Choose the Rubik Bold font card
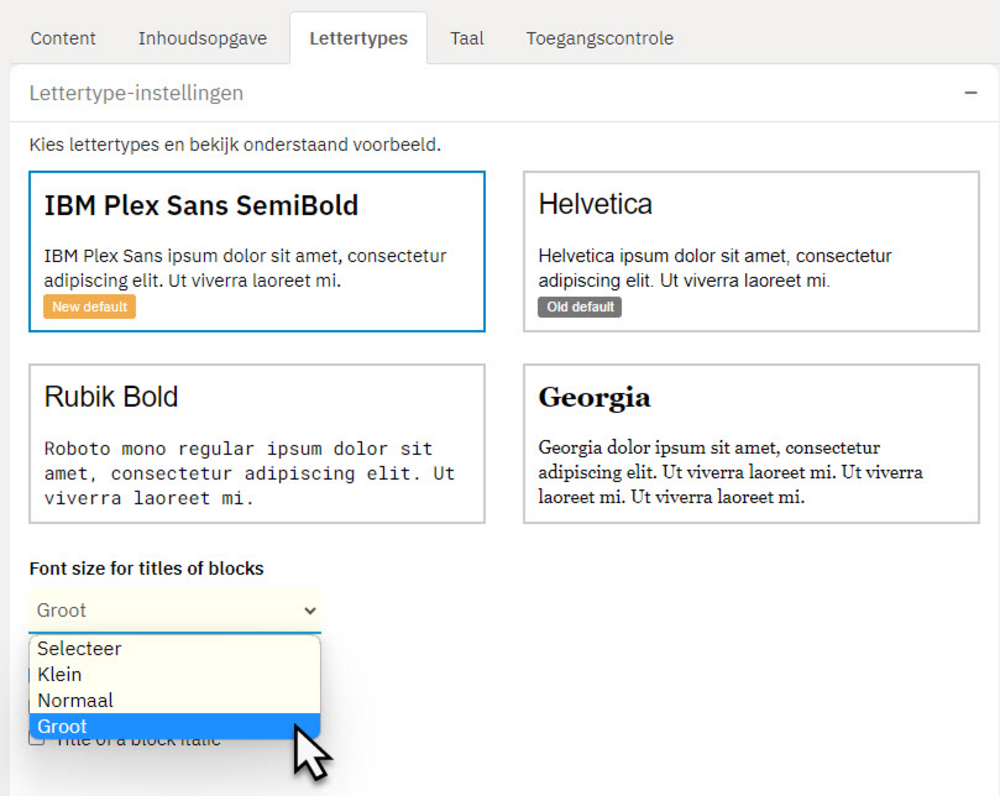 257,444
